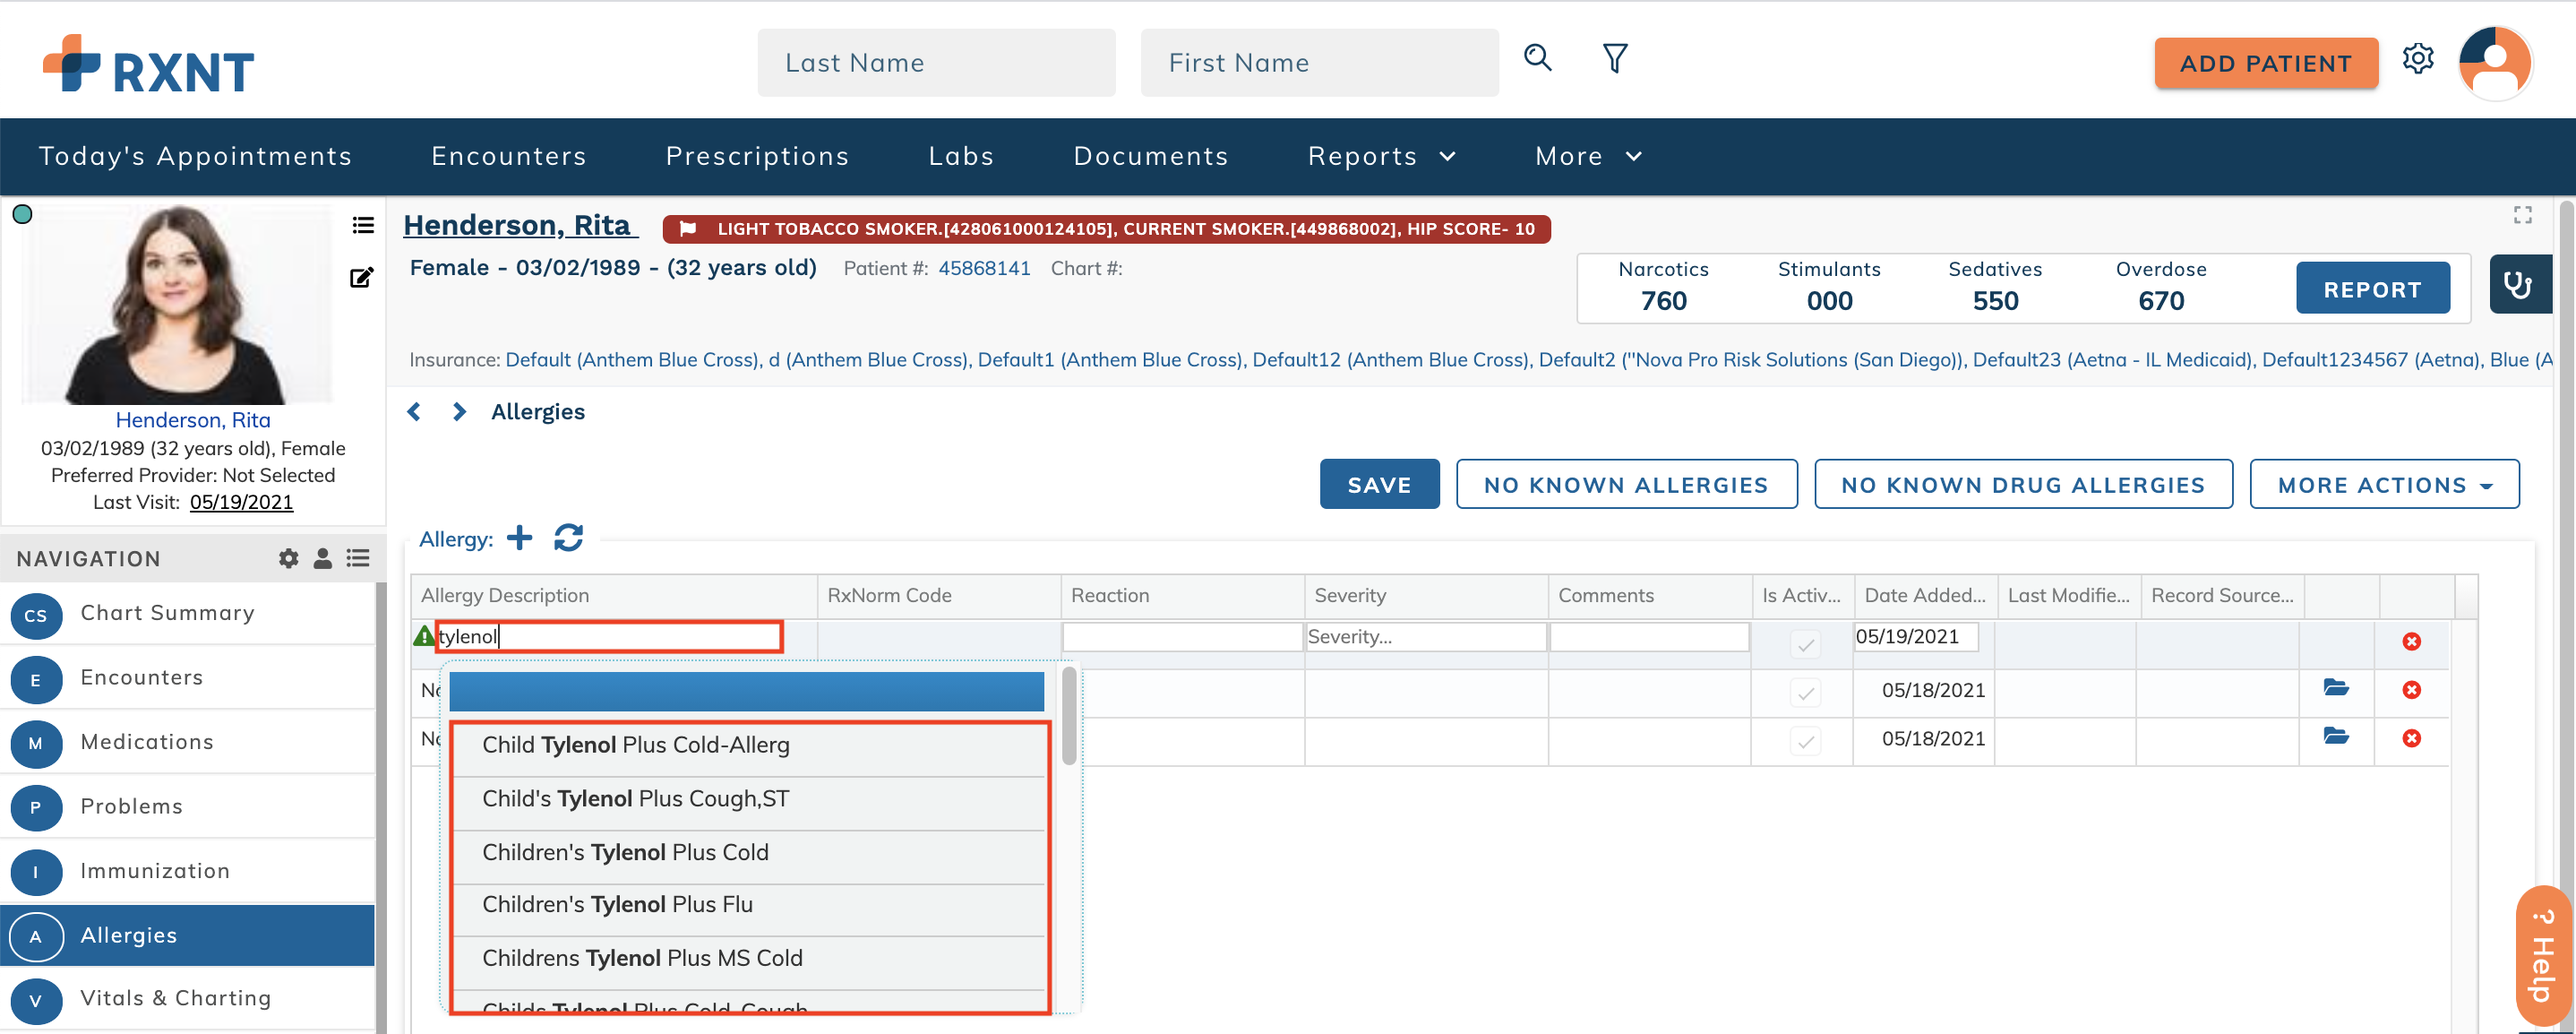
Task: Open the Documents menu
Action: (1151, 156)
